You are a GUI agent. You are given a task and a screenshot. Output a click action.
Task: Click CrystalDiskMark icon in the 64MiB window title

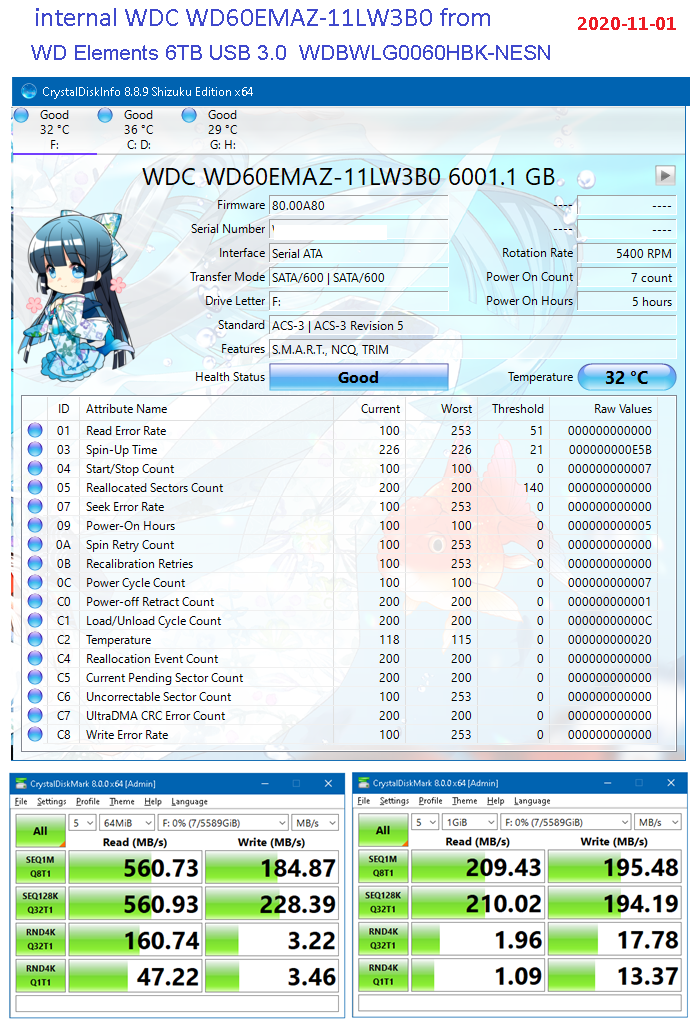coord(22,783)
